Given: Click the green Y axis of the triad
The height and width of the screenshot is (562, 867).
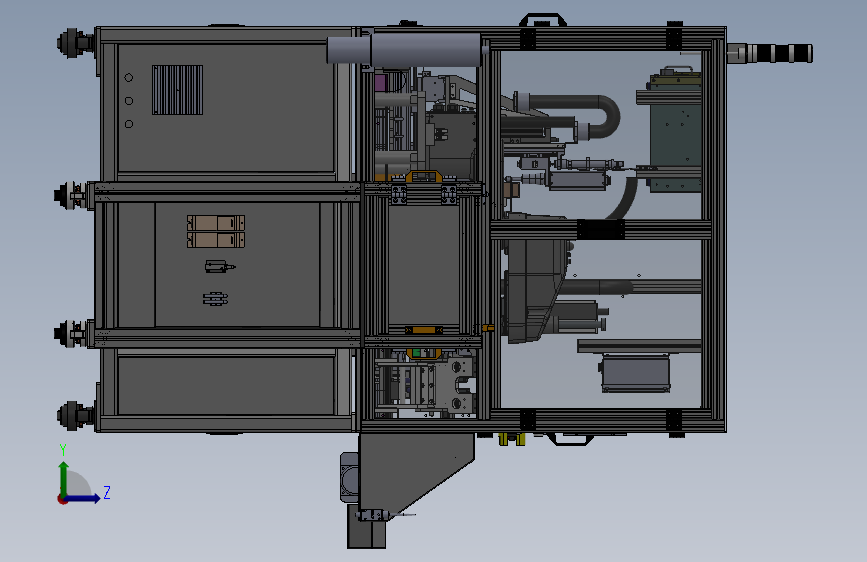Looking at the screenshot, I should pyautogui.click(x=63, y=479).
